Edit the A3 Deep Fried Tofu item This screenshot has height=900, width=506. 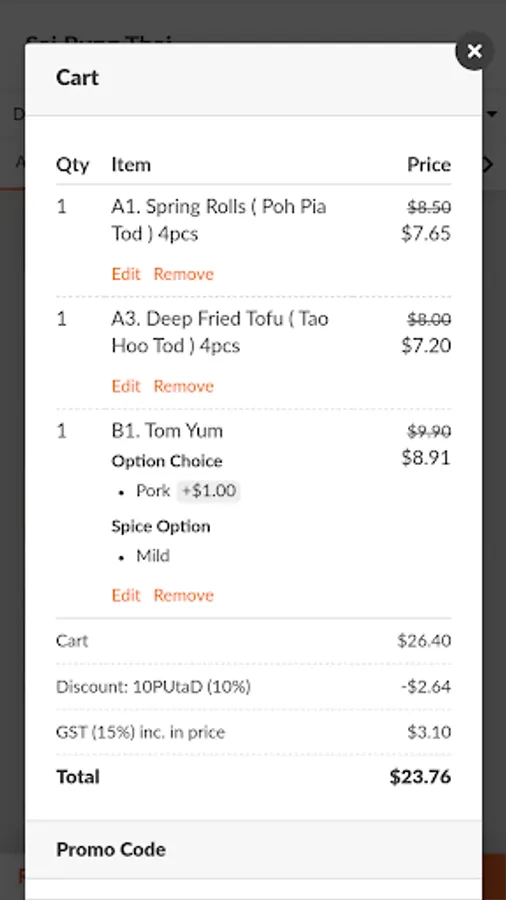(126, 386)
